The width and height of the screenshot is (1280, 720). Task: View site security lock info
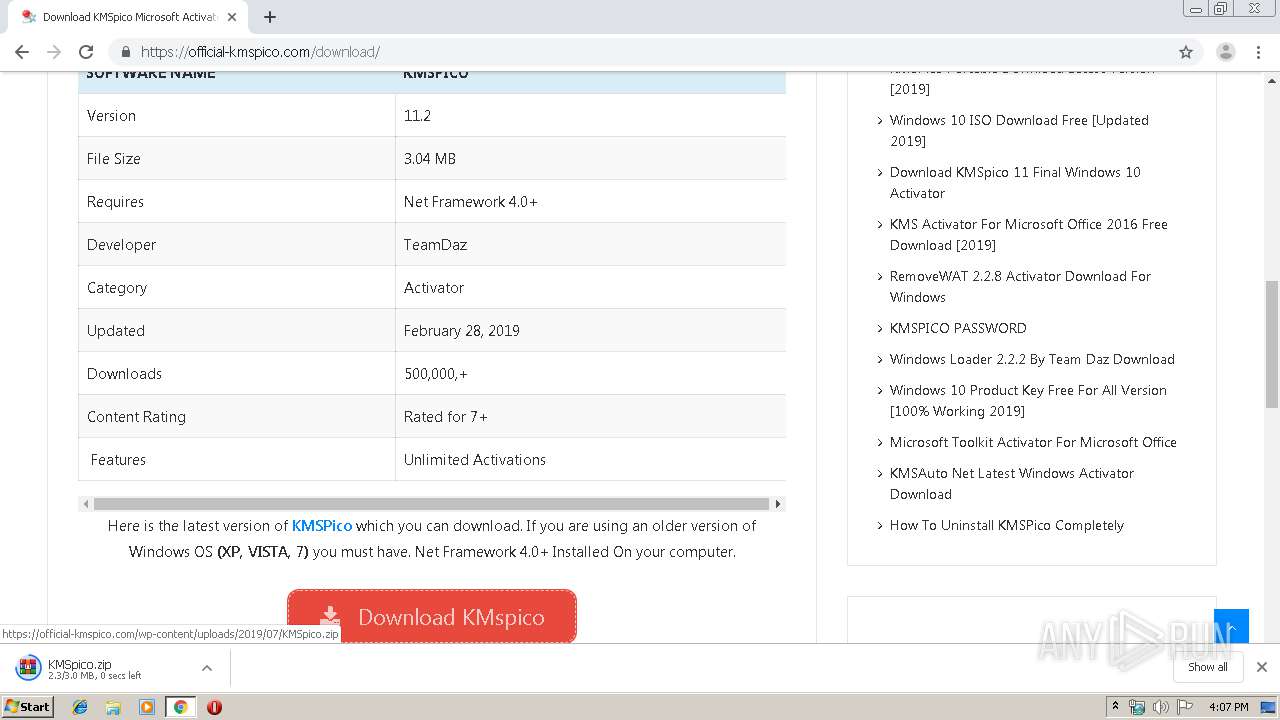pyautogui.click(x=126, y=52)
